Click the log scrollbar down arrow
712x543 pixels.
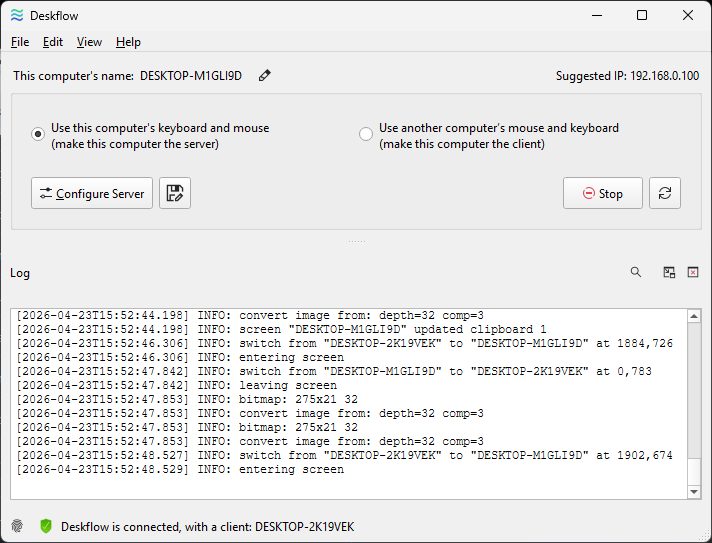[694, 492]
